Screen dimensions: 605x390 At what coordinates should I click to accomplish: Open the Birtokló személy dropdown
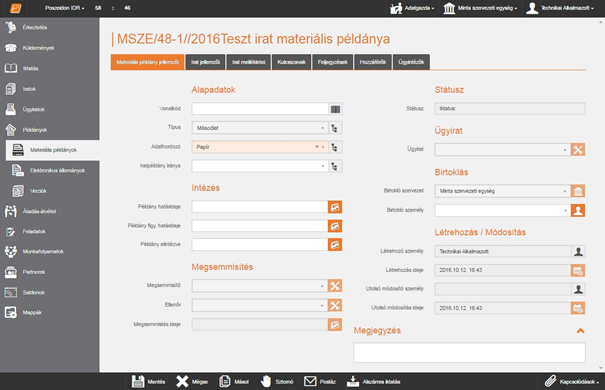click(x=502, y=210)
